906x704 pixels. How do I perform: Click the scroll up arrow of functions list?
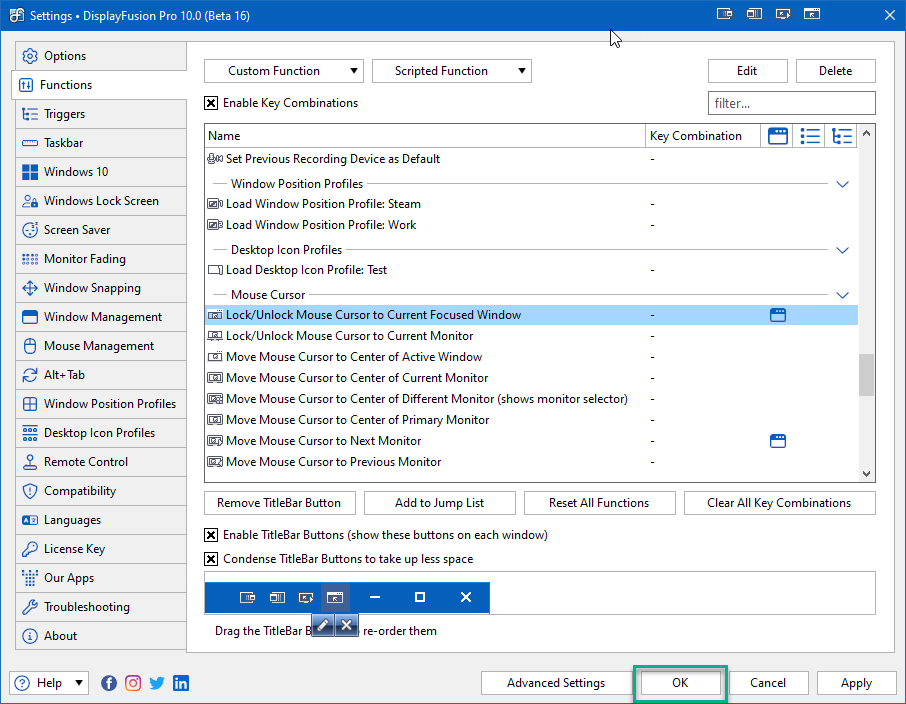pos(866,134)
